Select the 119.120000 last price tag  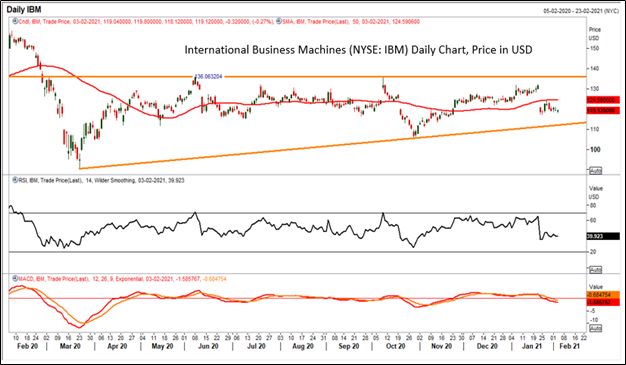[603, 110]
